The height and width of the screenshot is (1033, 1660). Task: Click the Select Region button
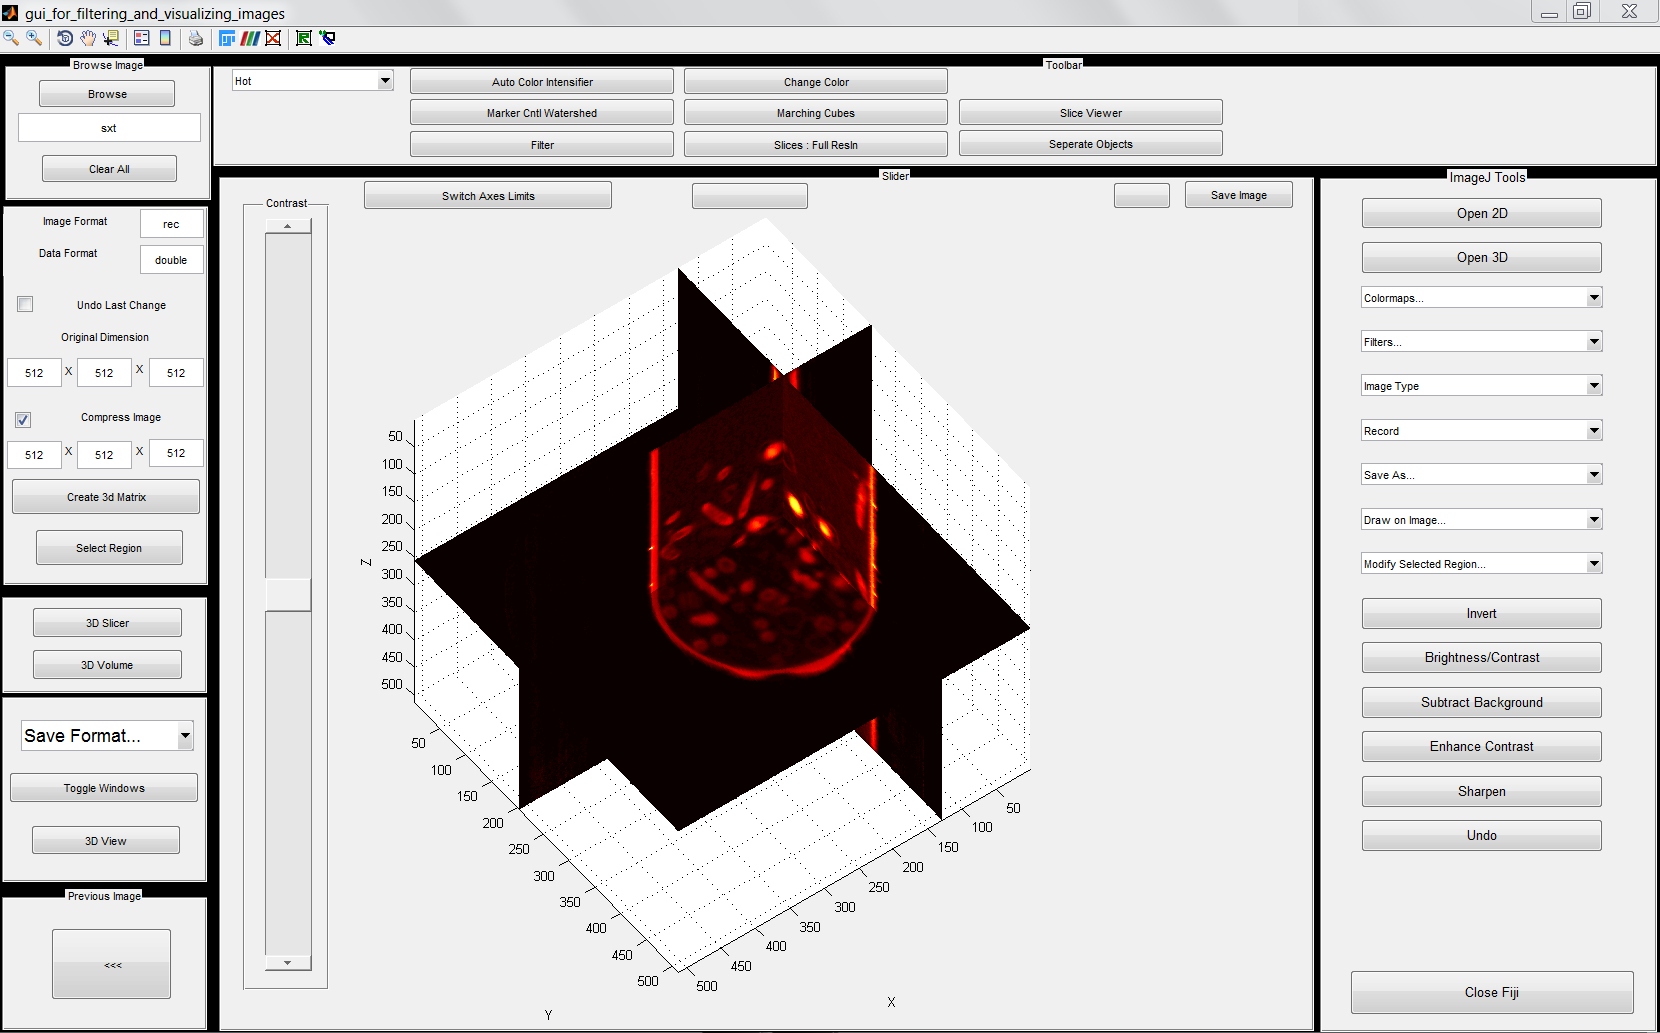tap(109, 548)
